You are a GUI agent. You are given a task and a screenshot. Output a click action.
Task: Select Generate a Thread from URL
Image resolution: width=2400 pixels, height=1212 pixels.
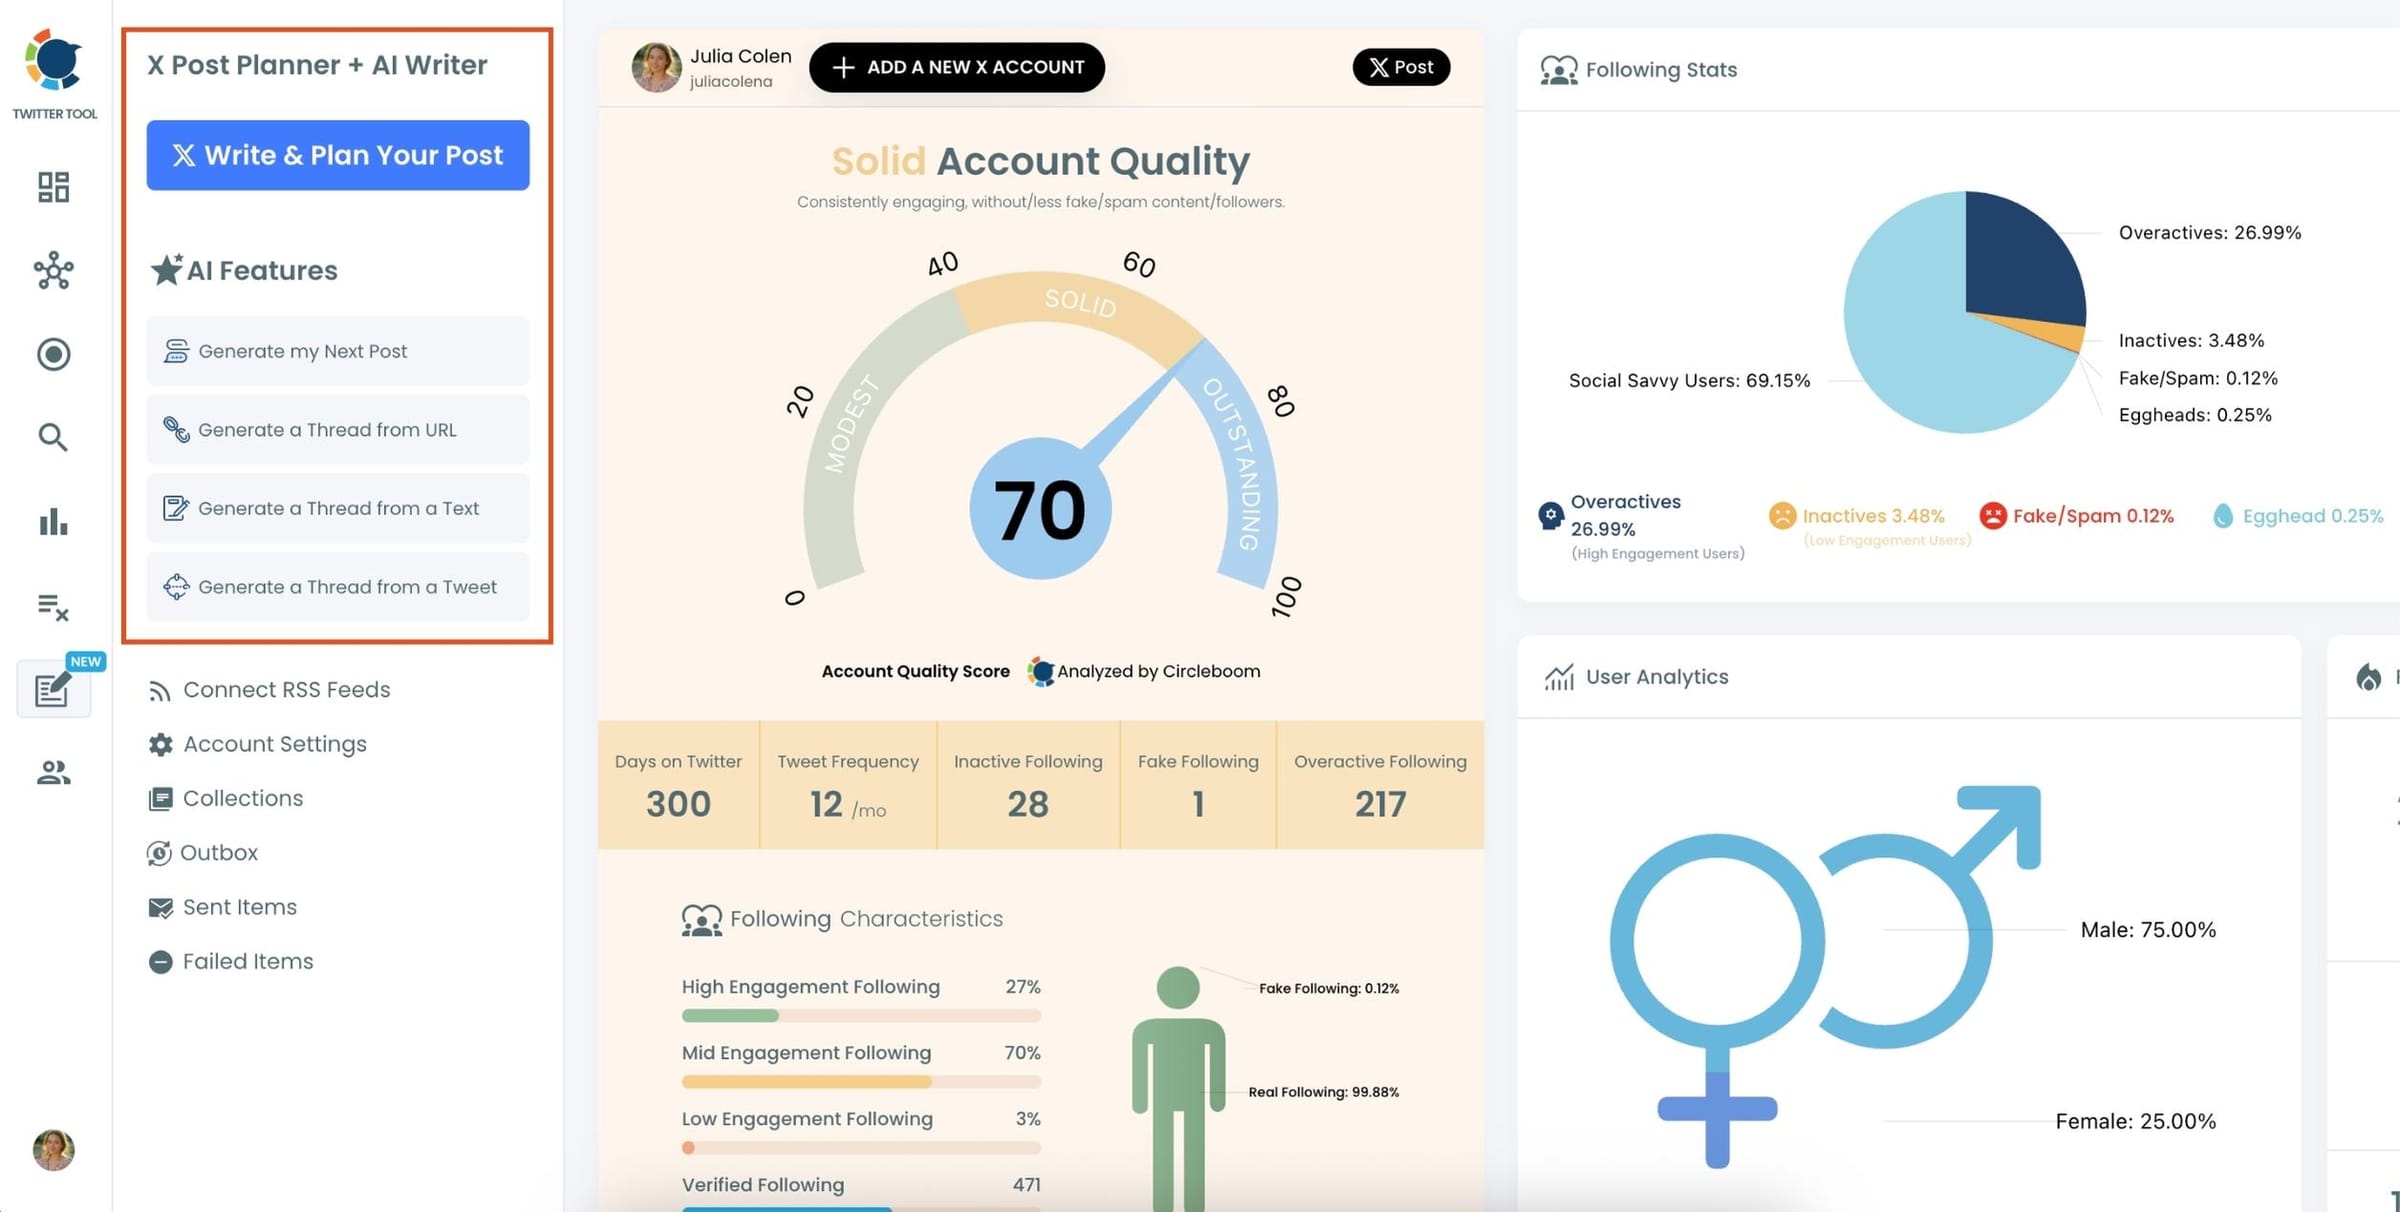coord(337,430)
